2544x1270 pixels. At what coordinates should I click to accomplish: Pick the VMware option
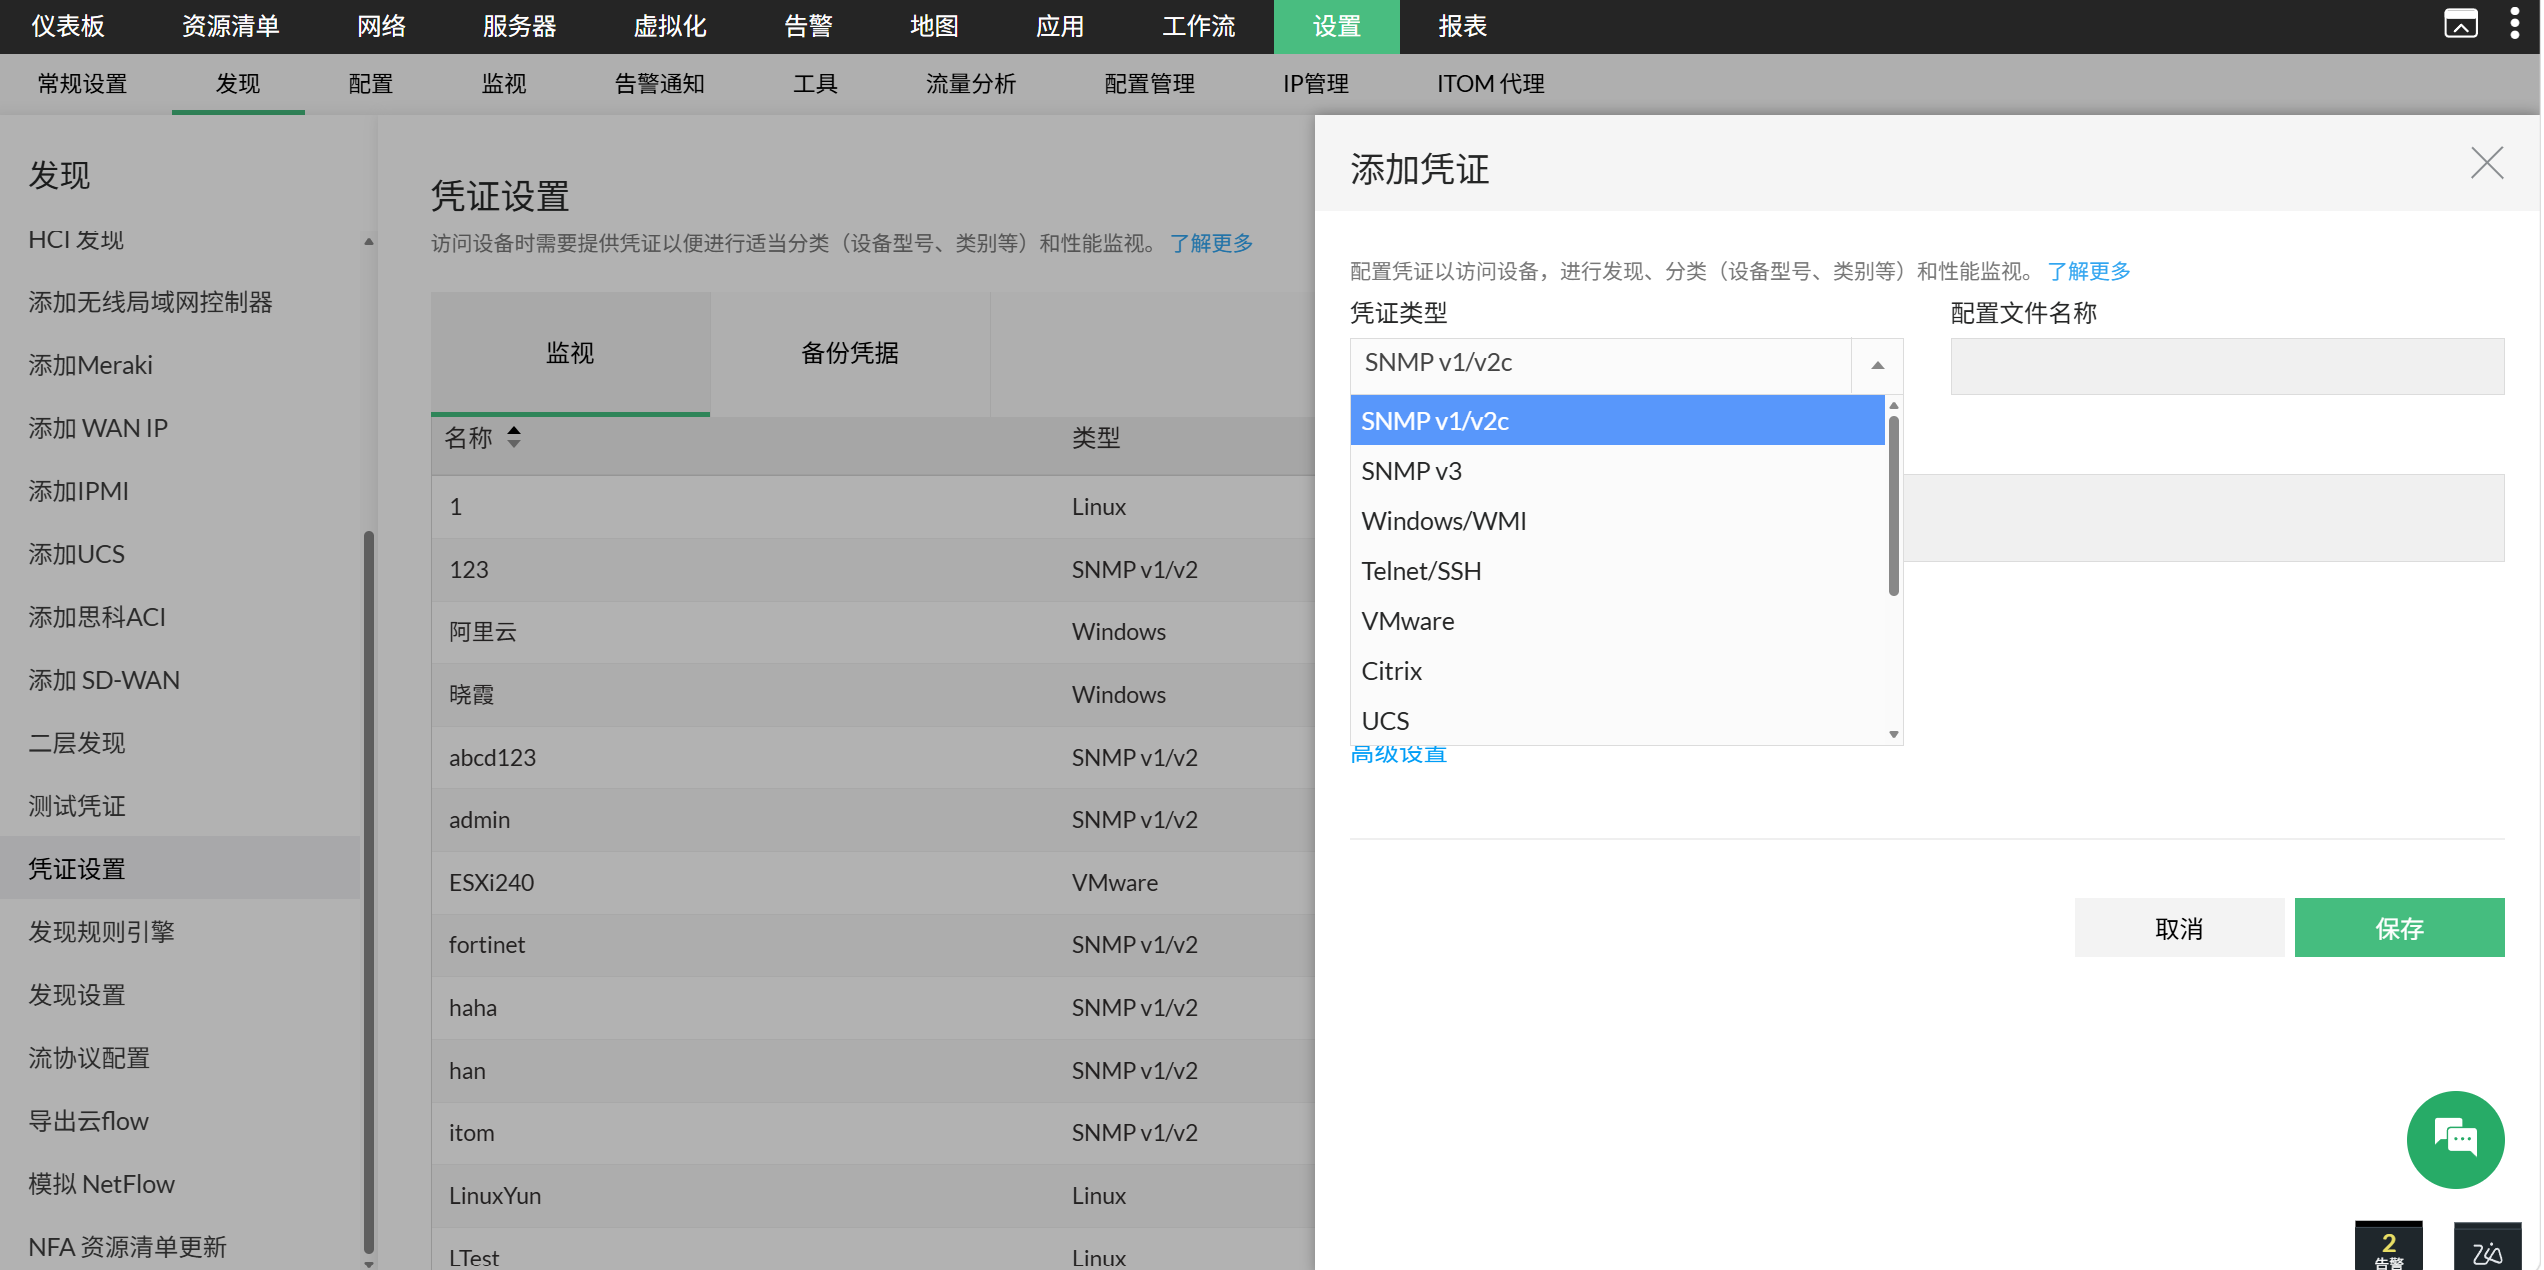[1616, 621]
